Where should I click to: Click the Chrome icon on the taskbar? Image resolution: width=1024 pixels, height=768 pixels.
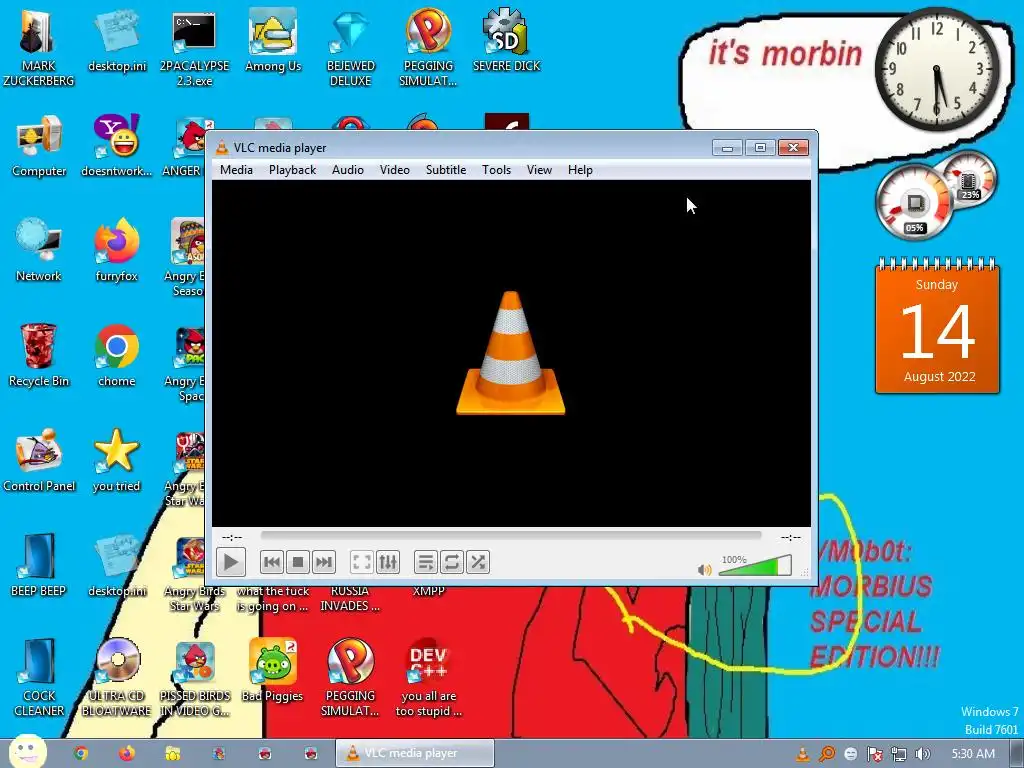(80, 753)
